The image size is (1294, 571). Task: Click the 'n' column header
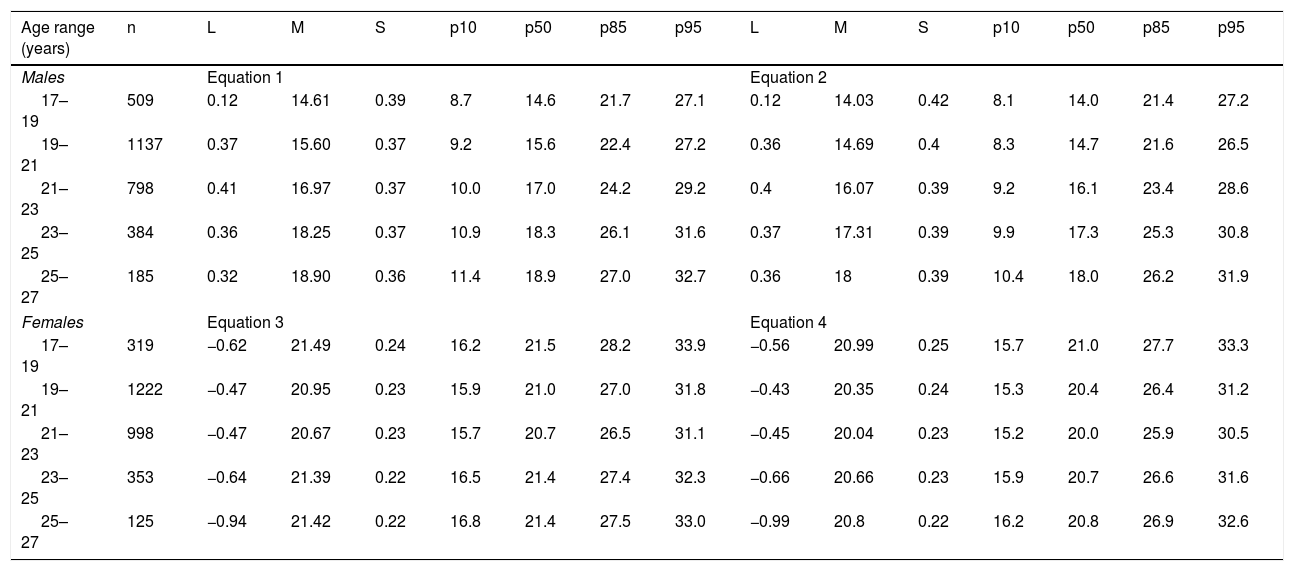tap(132, 29)
